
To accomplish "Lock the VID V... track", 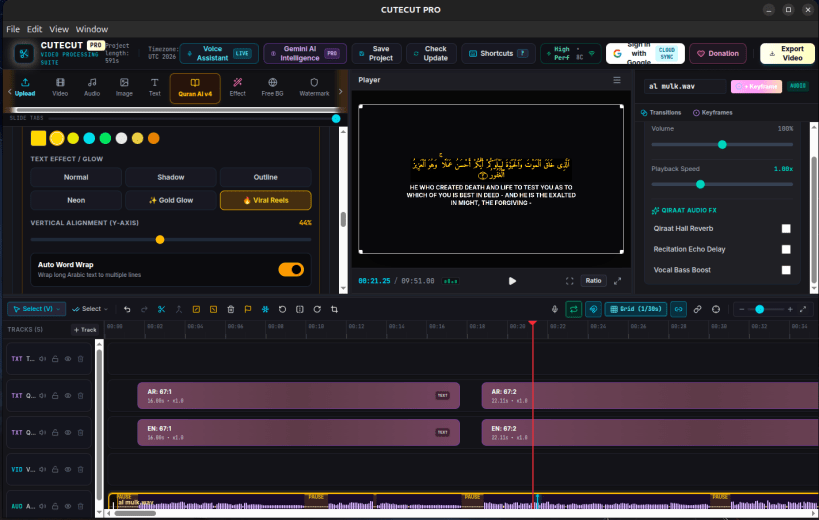I will click(x=55, y=469).
